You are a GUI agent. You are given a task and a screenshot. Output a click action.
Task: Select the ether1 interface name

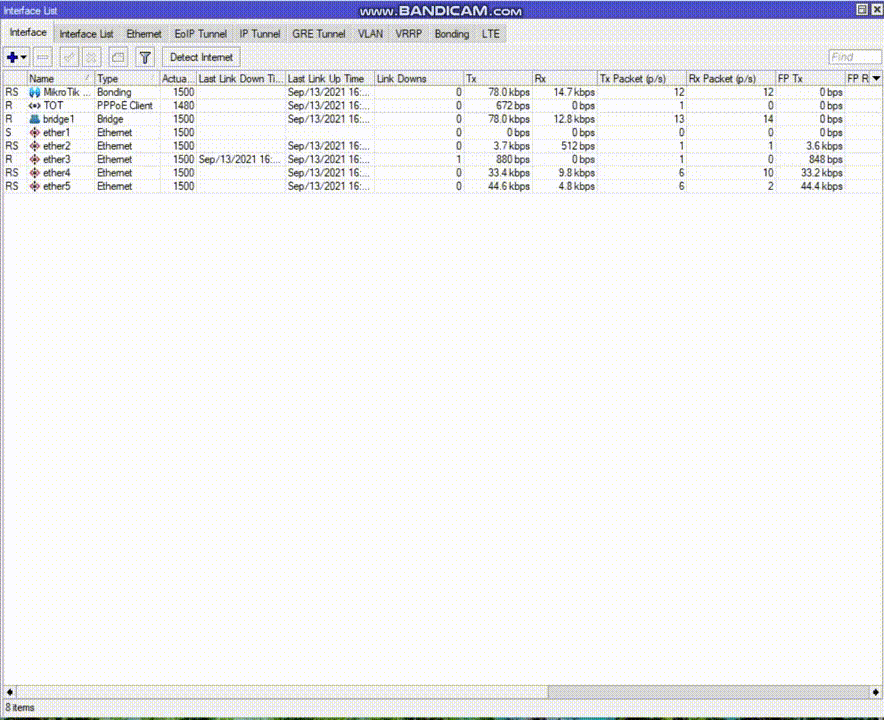click(x=56, y=132)
